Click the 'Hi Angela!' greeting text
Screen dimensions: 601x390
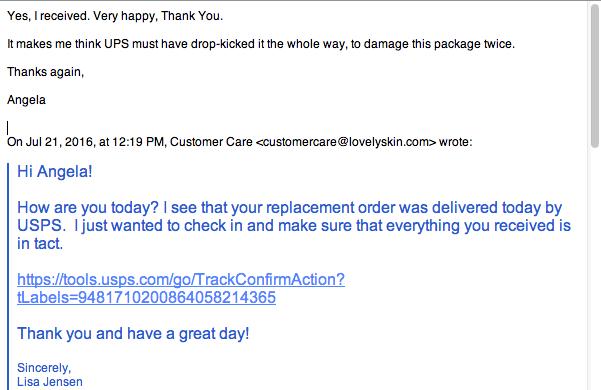(x=55, y=172)
